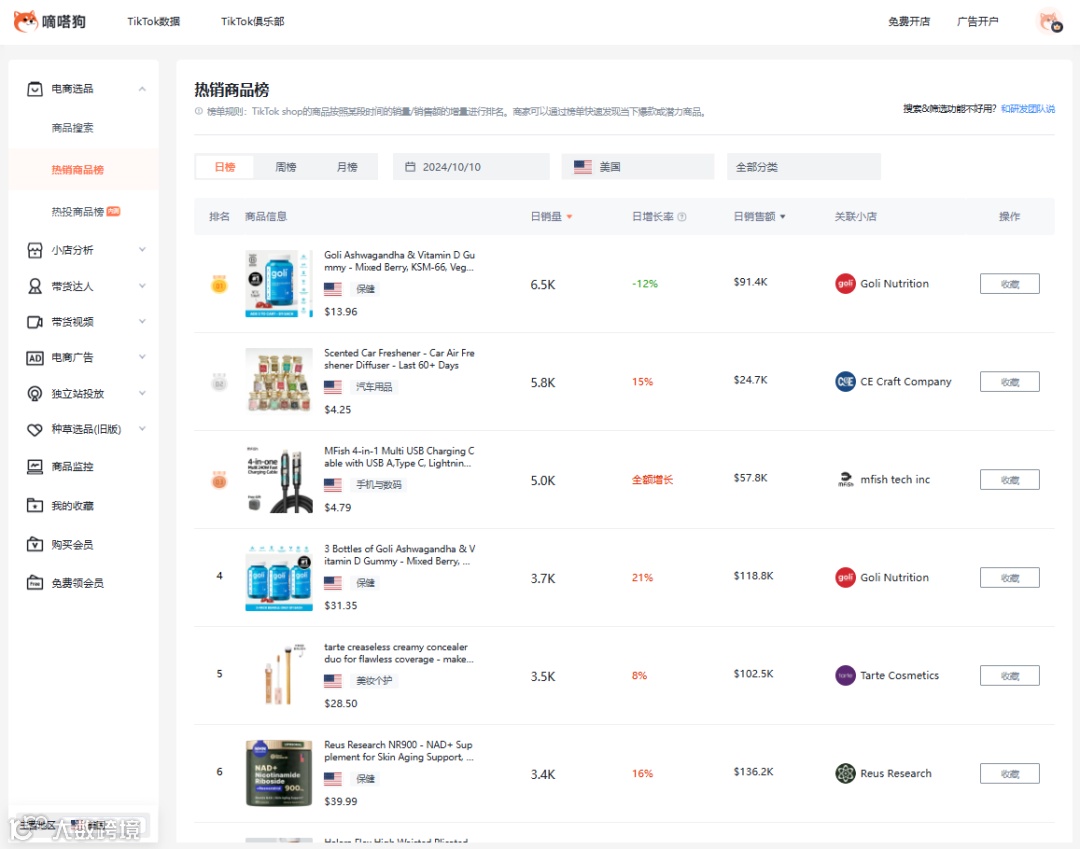The width and height of the screenshot is (1080, 849).
Task: Click 美妆个护 category tag
Action: [374, 681]
